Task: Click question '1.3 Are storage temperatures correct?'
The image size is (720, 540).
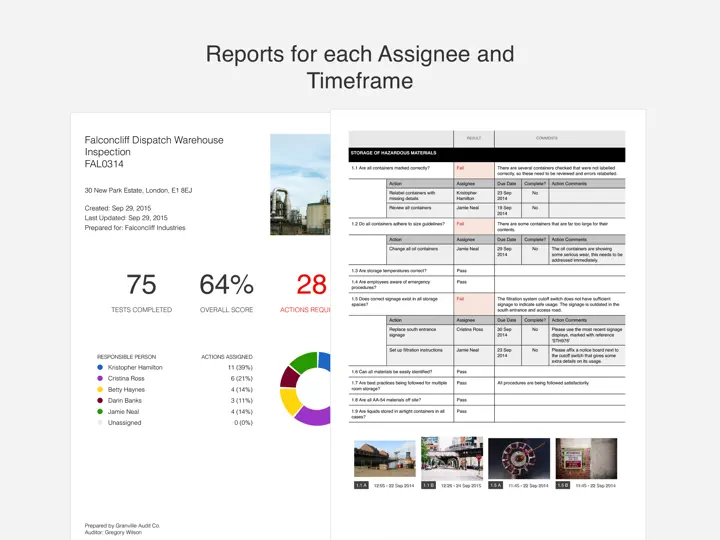Action: 388,271
